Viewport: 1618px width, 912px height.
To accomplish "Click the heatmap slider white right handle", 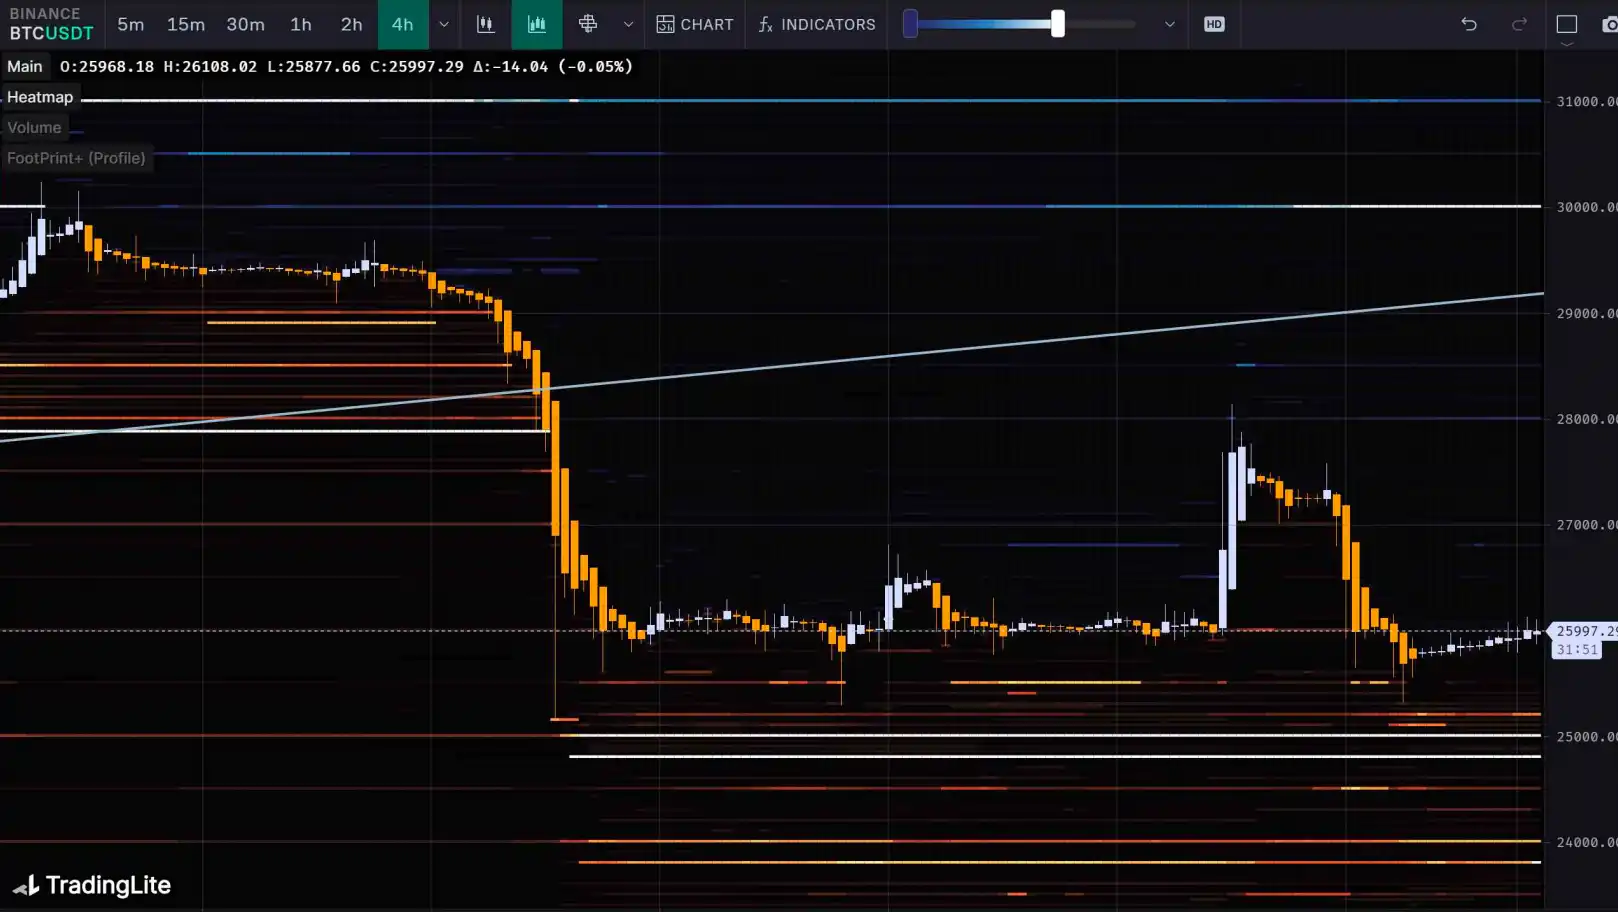I will 1058,24.
